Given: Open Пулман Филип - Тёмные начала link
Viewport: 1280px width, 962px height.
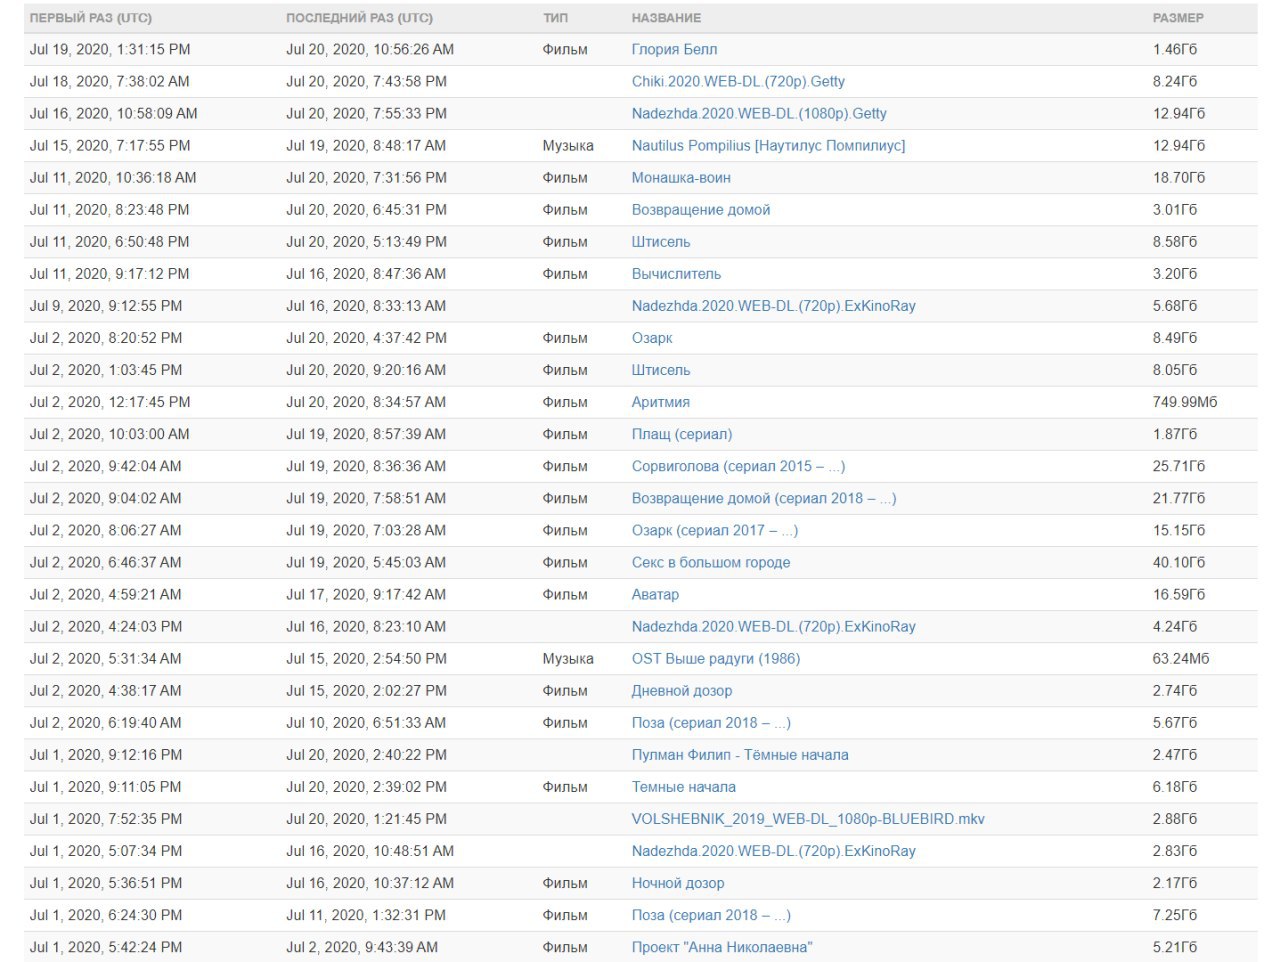Looking at the screenshot, I should coord(740,754).
